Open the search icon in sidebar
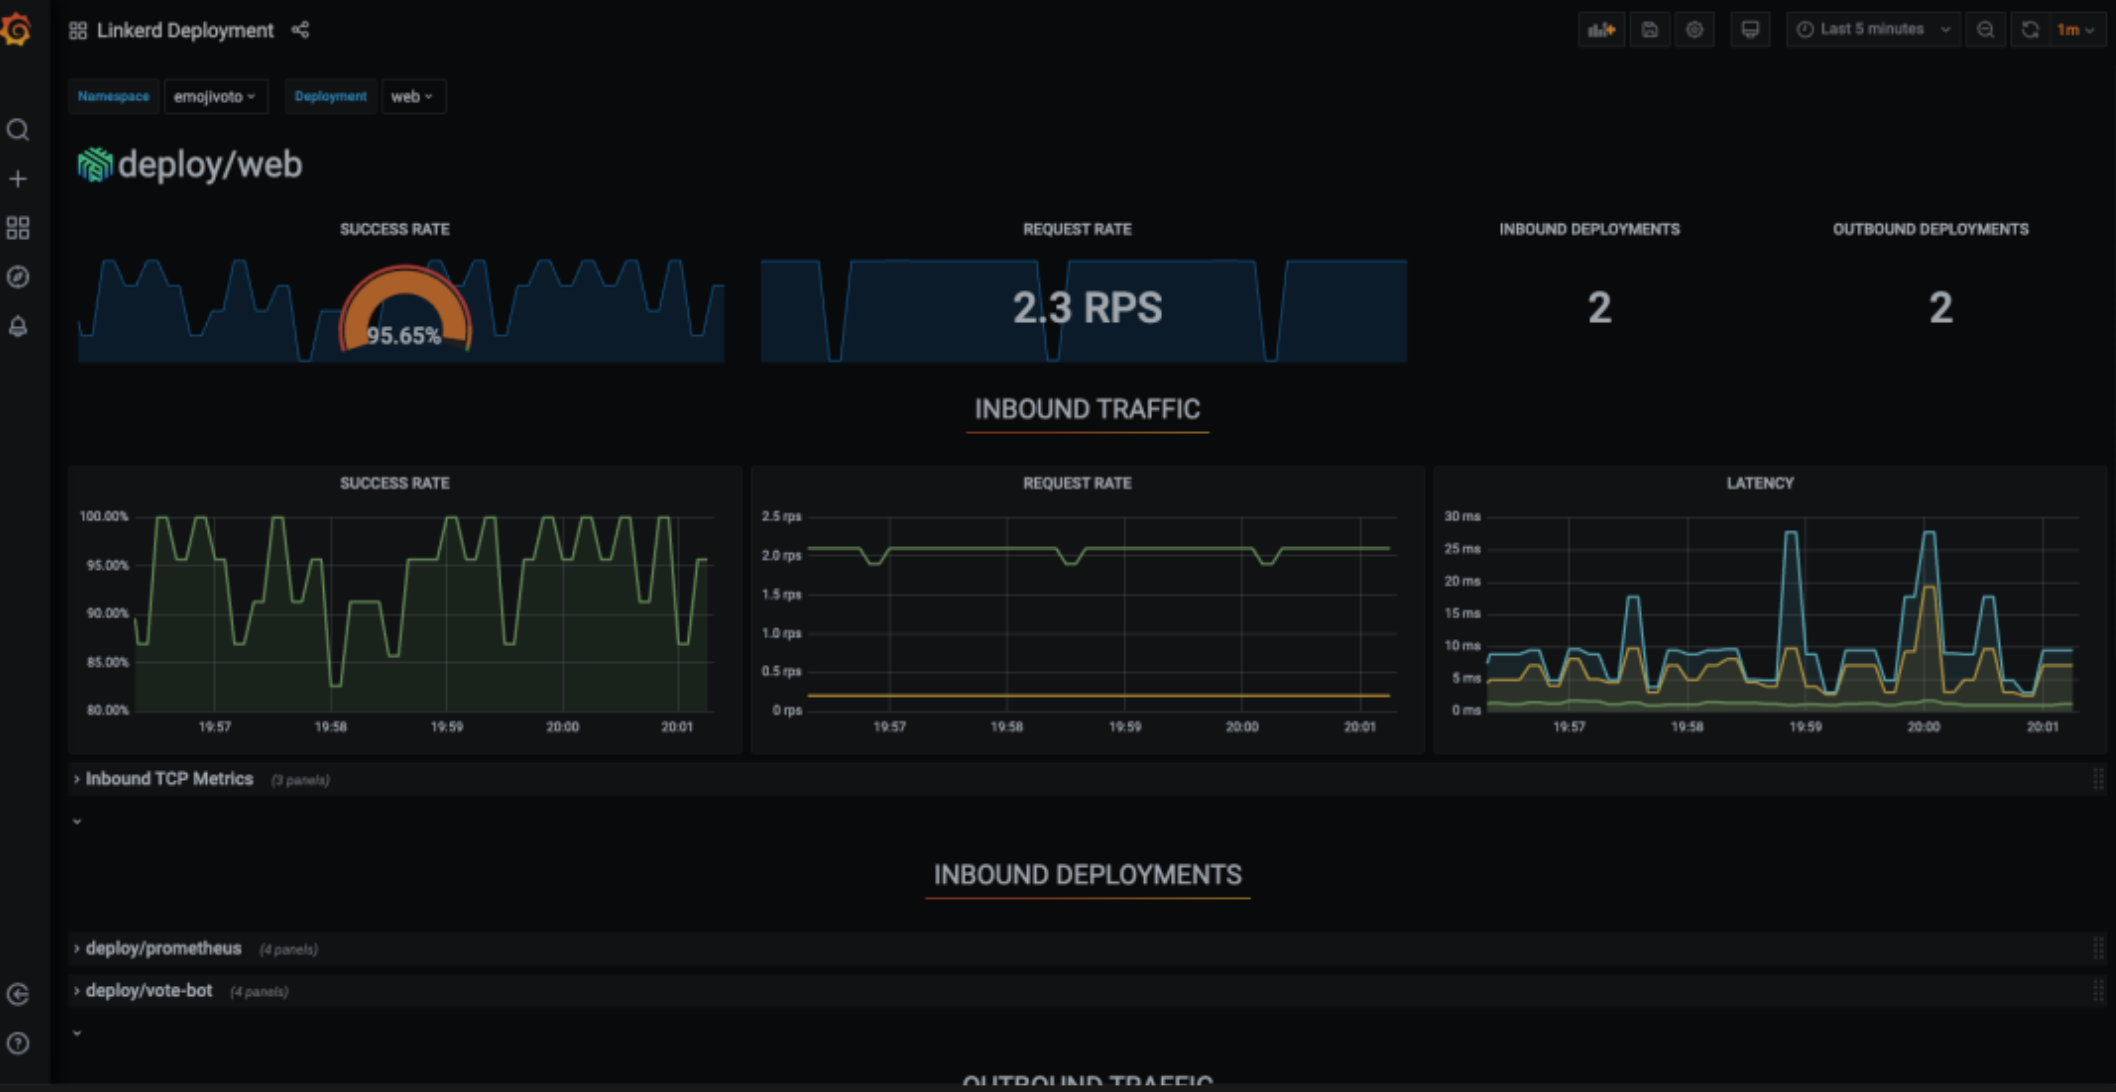Image resolution: width=2116 pixels, height=1092 pixels. point(18,130)
